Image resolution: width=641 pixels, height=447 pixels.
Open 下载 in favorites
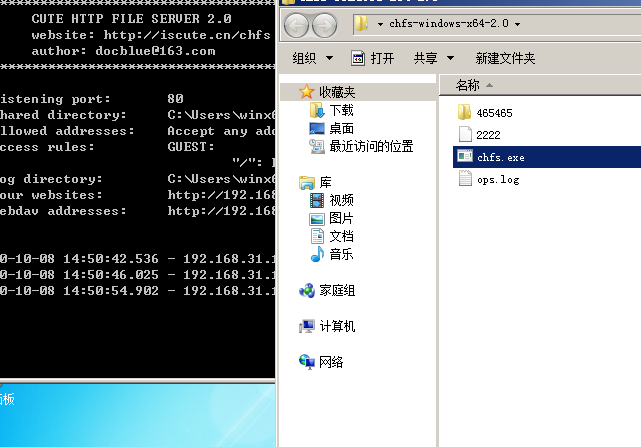[341, 110]
